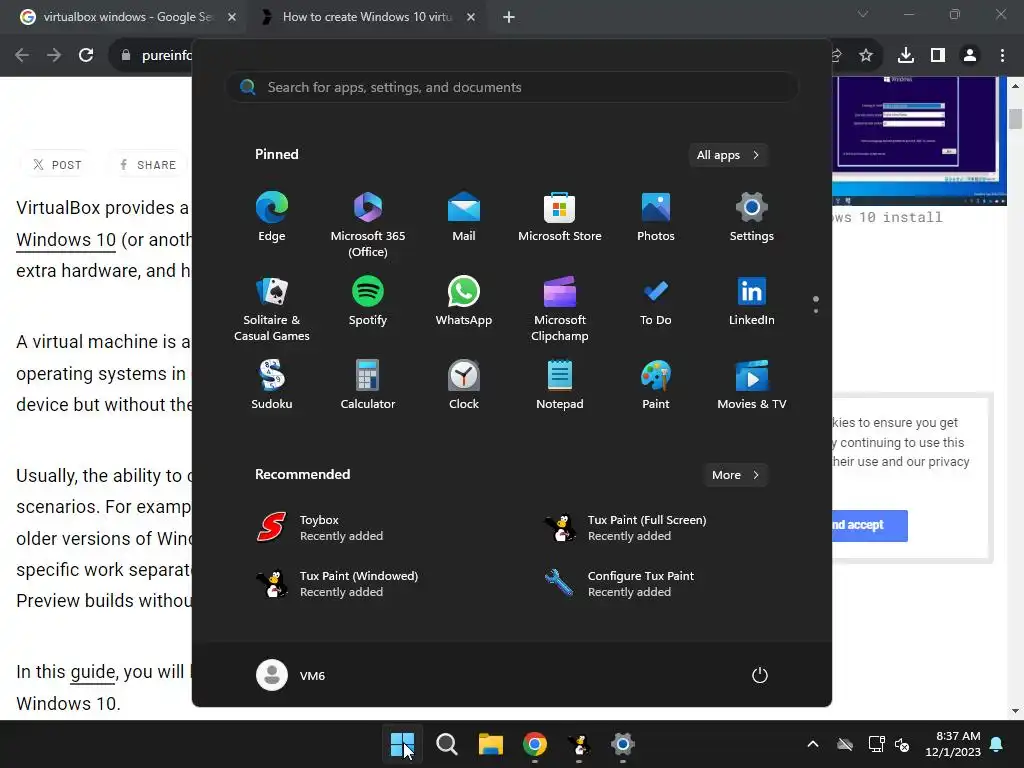Open Microsoft Store from pinned apps
The width and height of the screenshot is (1024, 768).
coord(560,217)
